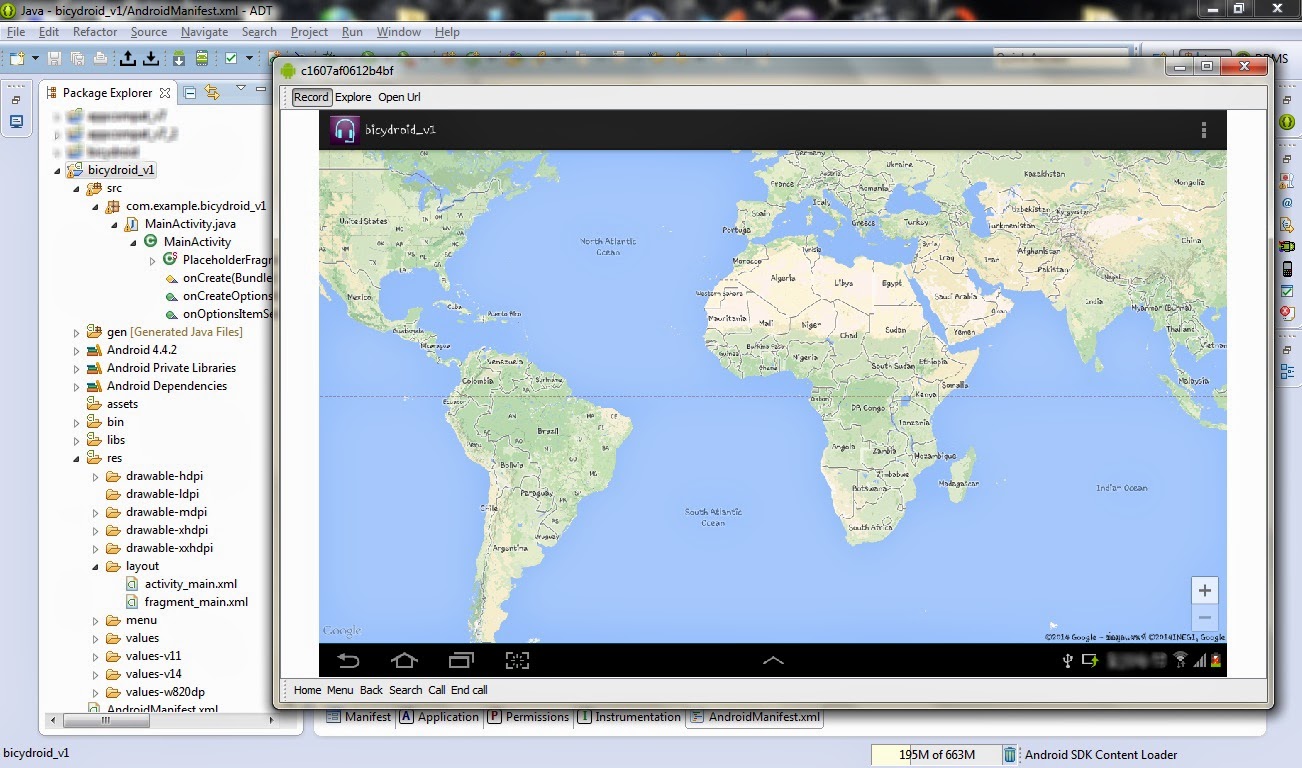Click the Print toolbar icon
This screenshot has height=768, width=1302.
pos(100,59)
